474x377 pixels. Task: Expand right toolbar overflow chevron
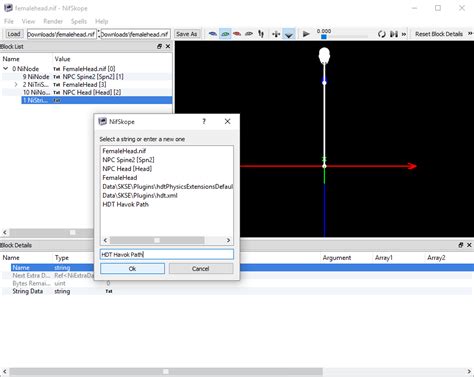pos(470,34)
